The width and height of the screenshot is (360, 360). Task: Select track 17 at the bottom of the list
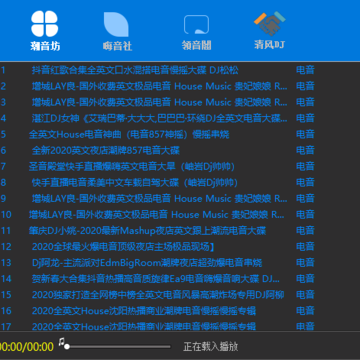144,326
